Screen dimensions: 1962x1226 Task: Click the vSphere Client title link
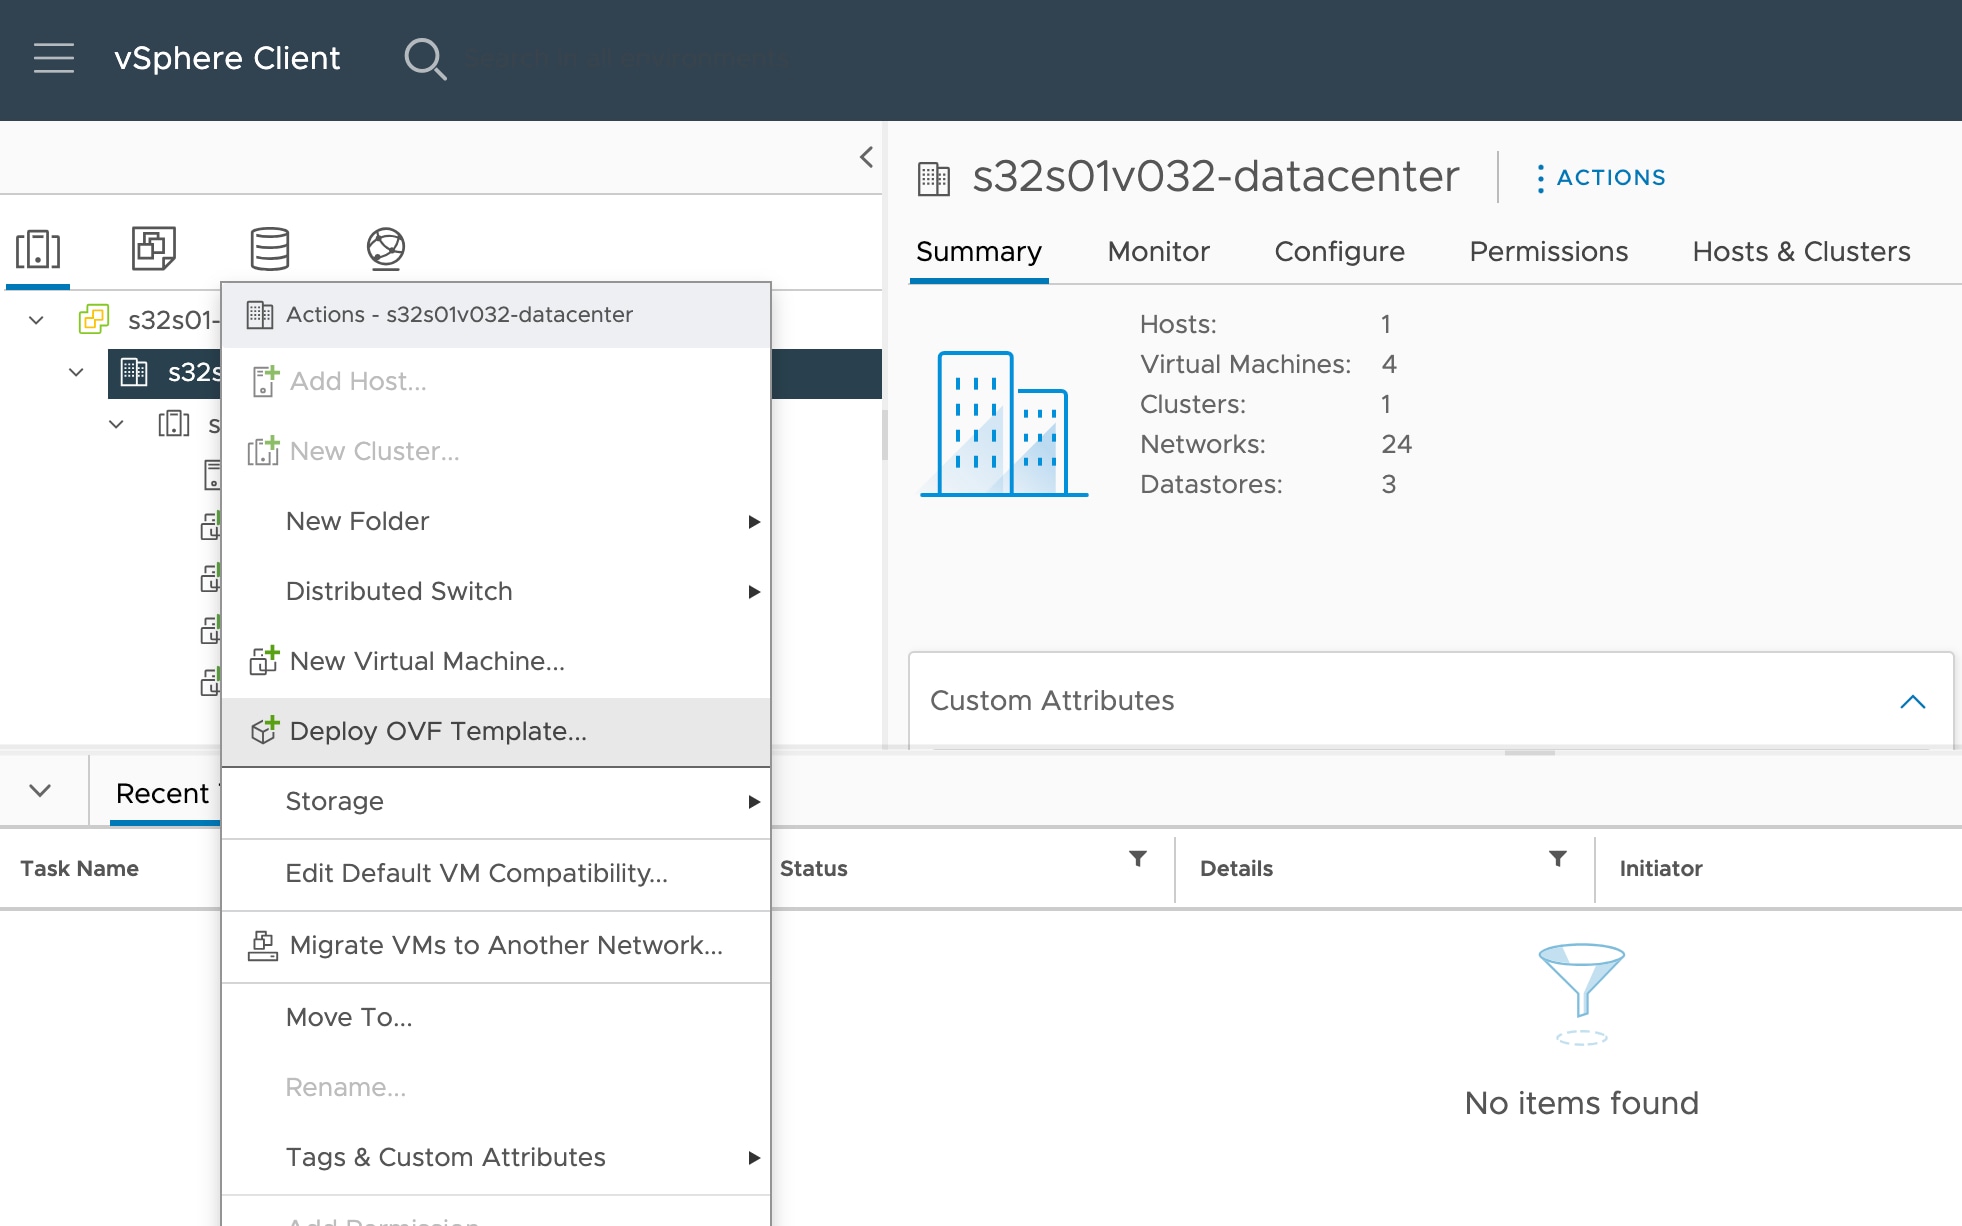[227, 58]
